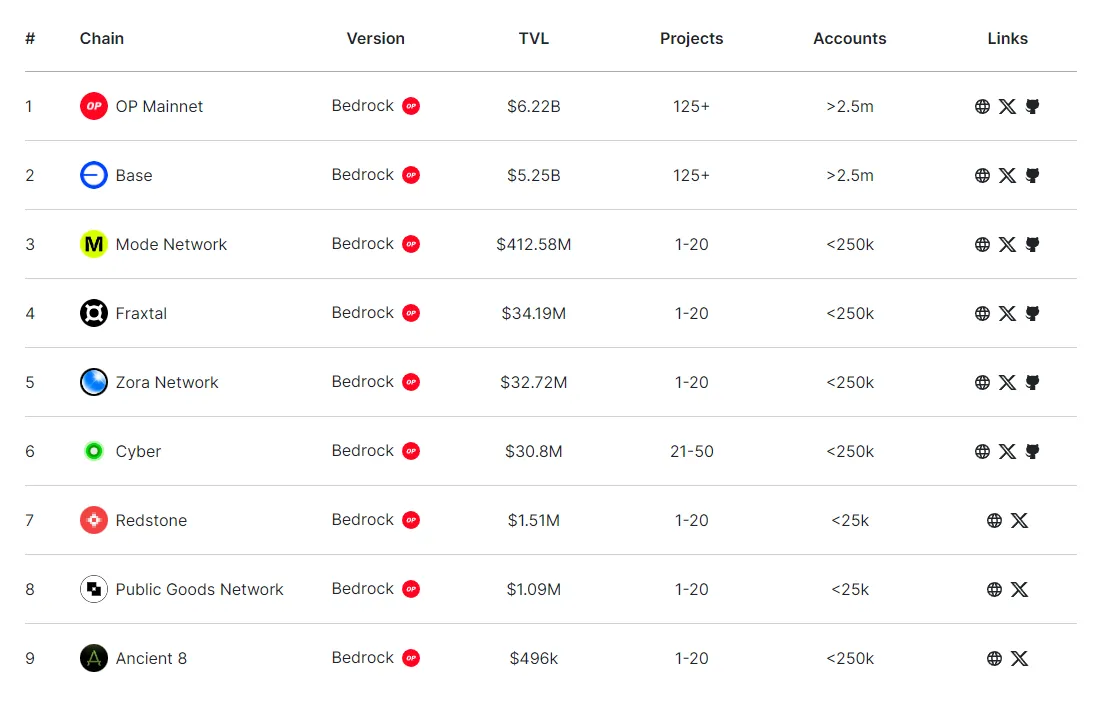Select the Zora Network chain name
This screenshot has width=1102, height=701.
(x=167, y=382)
